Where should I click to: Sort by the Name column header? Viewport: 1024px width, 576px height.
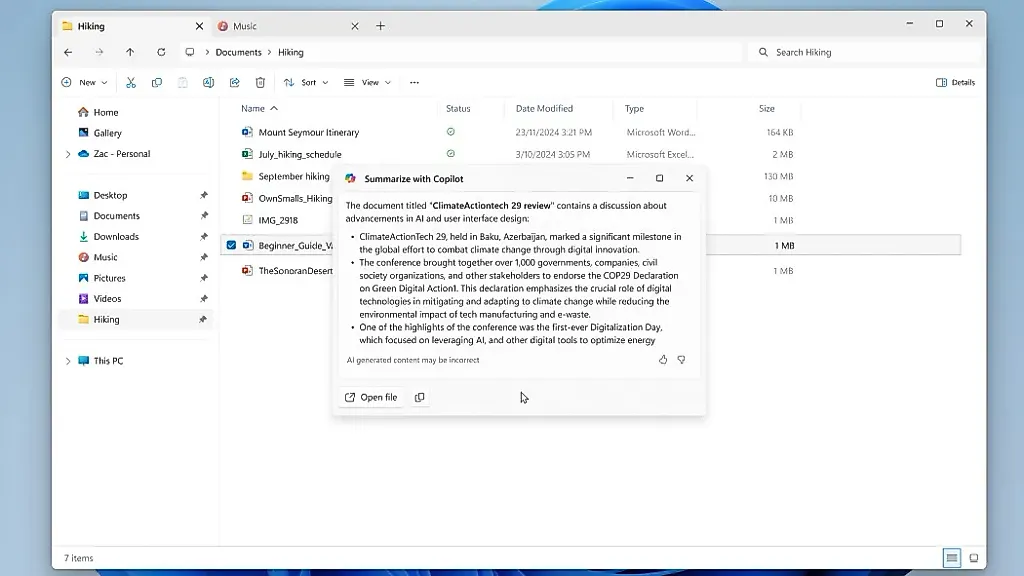[253, 108]
